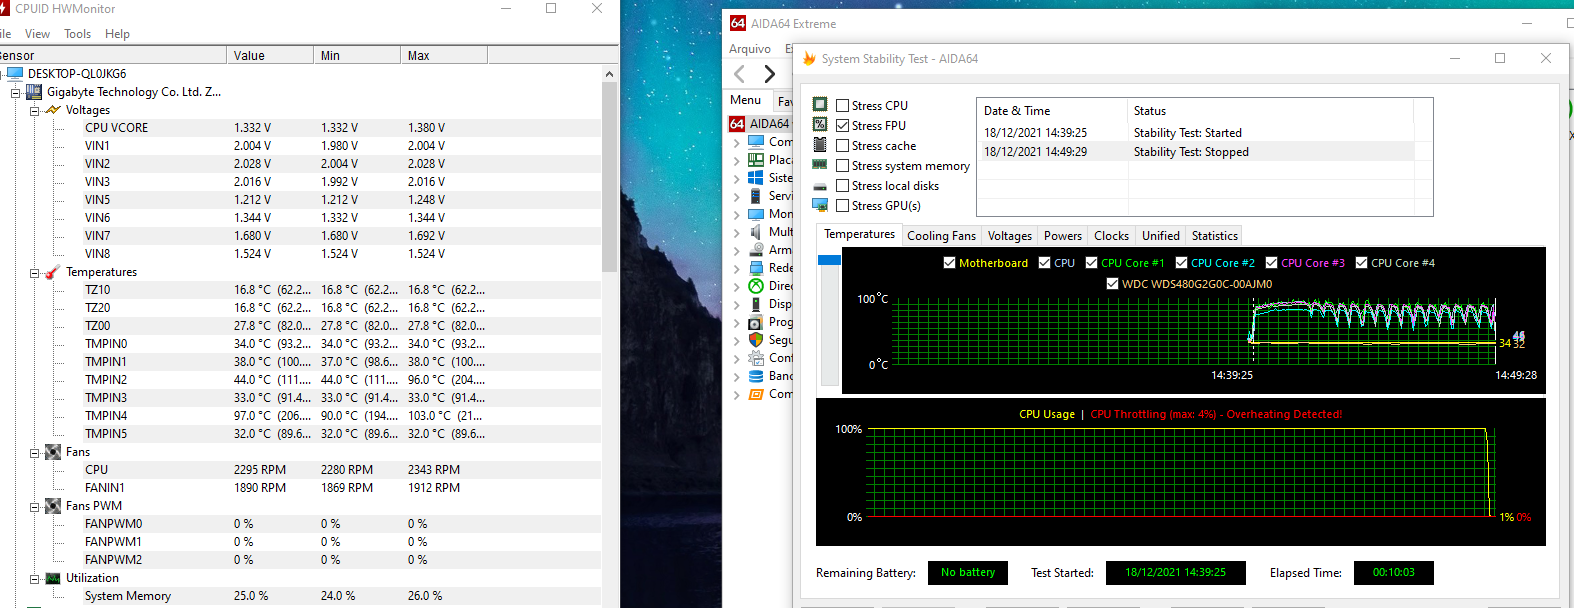The height and width of the screenshot is (608, 1574).
Task: Uncheck the WDC WDS480G2G0C-00AJM0 graph checkbox
Action: click(1112, 284)
